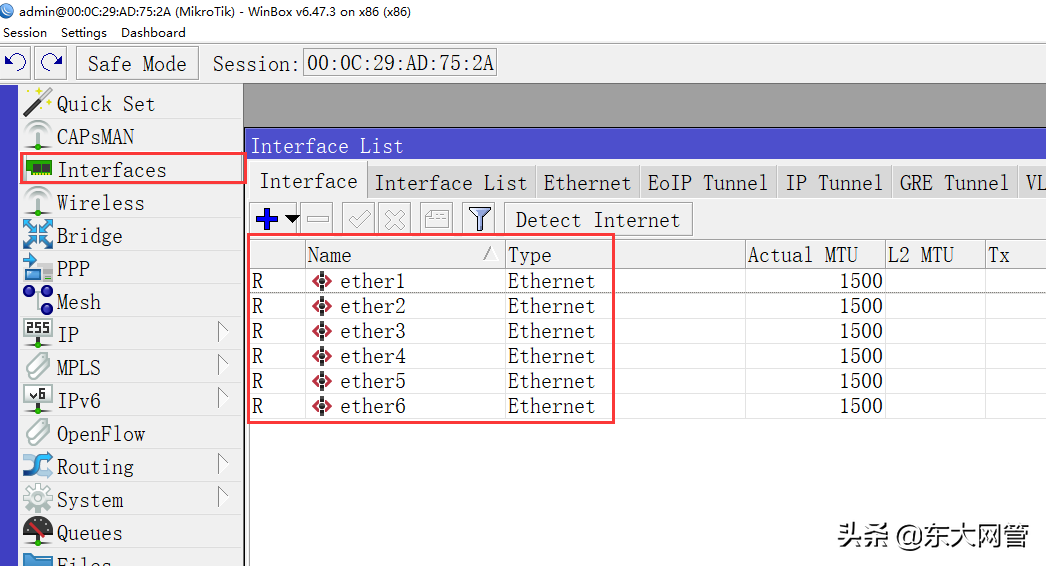Click the Session address field
1046x566 pixels.
coord(400,63)
